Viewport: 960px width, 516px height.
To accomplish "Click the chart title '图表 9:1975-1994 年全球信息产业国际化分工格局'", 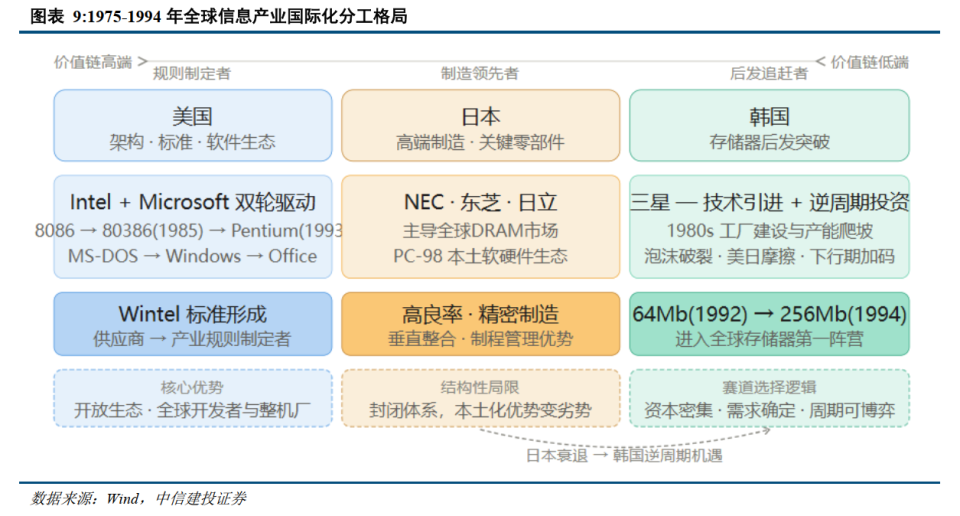I will point(219,16).
